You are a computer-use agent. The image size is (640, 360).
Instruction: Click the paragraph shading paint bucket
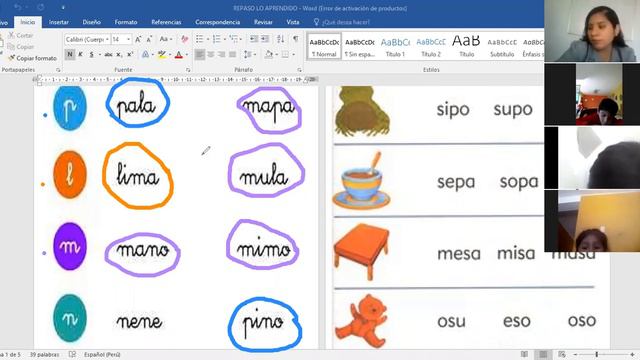(269, 54)
